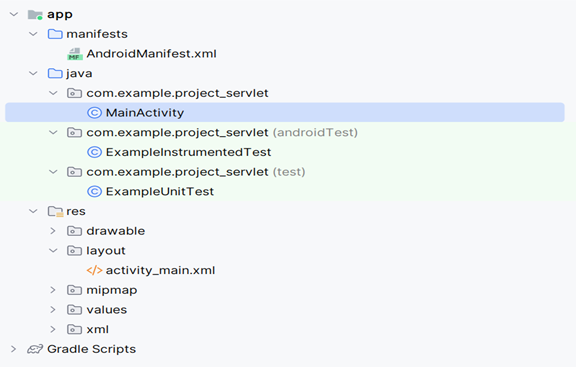Viewport: 576px width, 367px height.
Task: Click the activity_main.xml layout file icon
Action: click(94, 270)
